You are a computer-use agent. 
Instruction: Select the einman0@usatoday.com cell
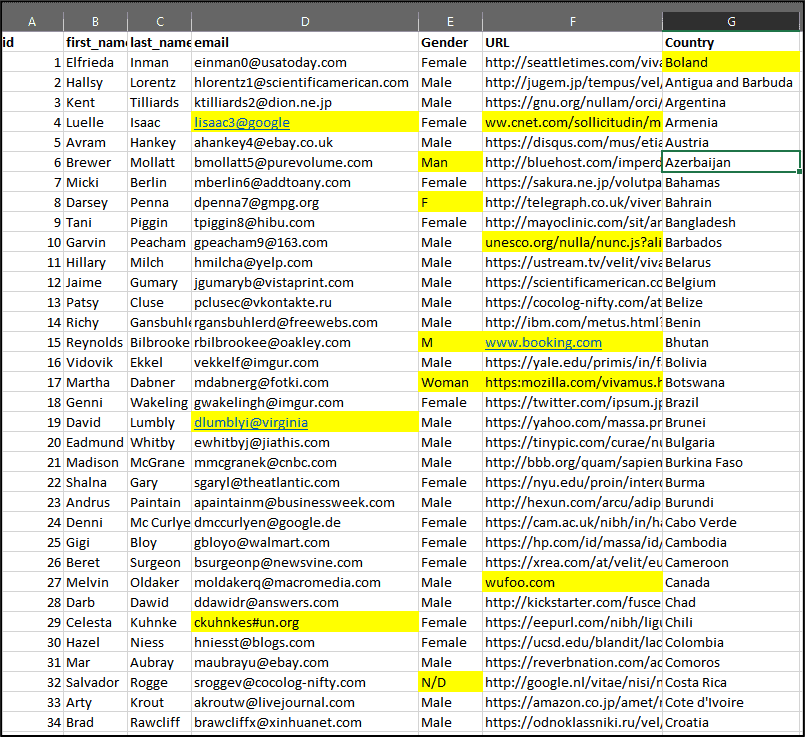tap(305, 63)
